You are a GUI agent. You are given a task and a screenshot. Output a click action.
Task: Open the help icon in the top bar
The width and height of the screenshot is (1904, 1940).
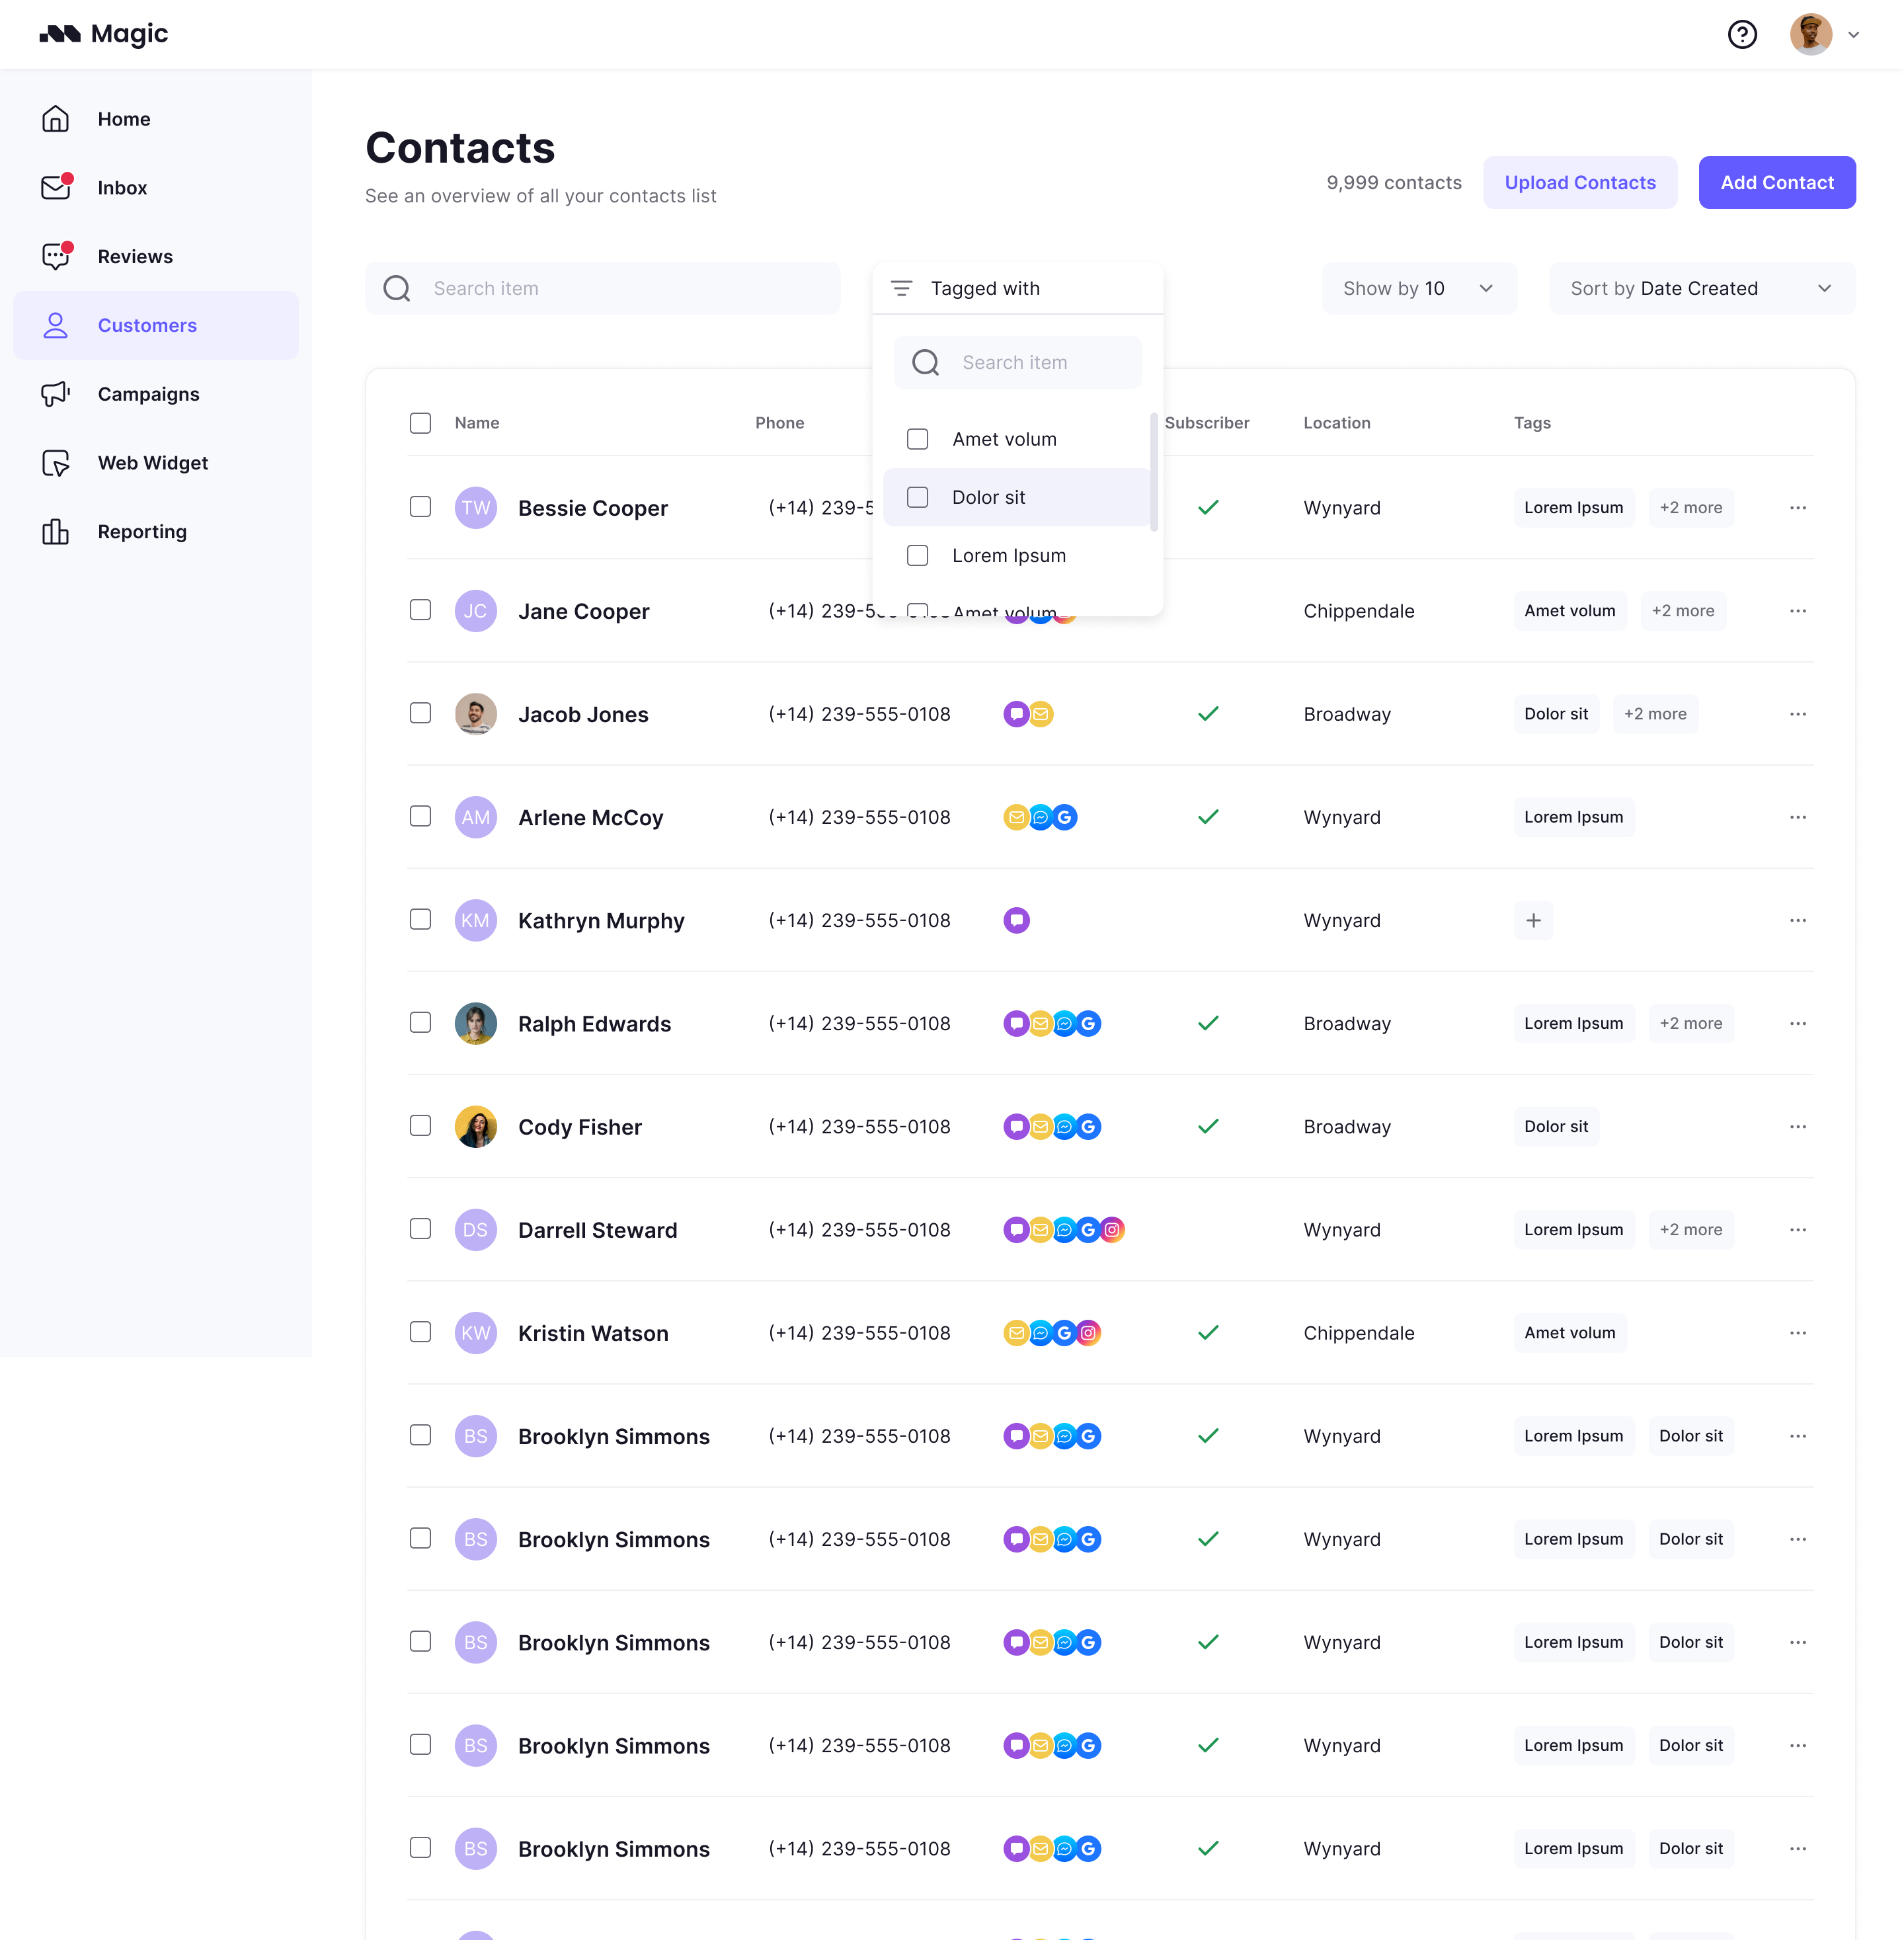[x=1742, y=34]
